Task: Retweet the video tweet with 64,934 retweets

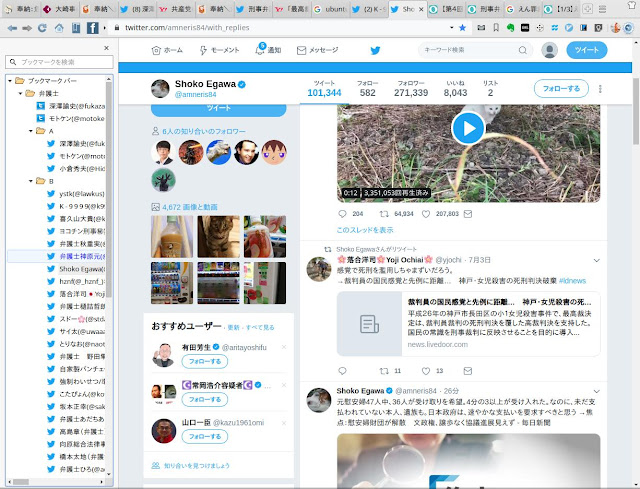Action: [x=384, y=214]
